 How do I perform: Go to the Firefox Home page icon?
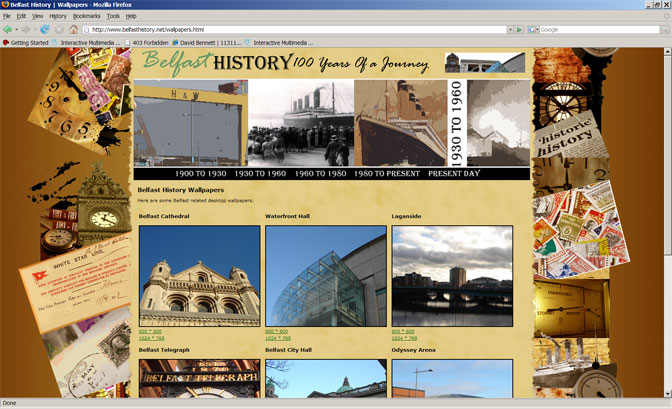pos(73,29)
